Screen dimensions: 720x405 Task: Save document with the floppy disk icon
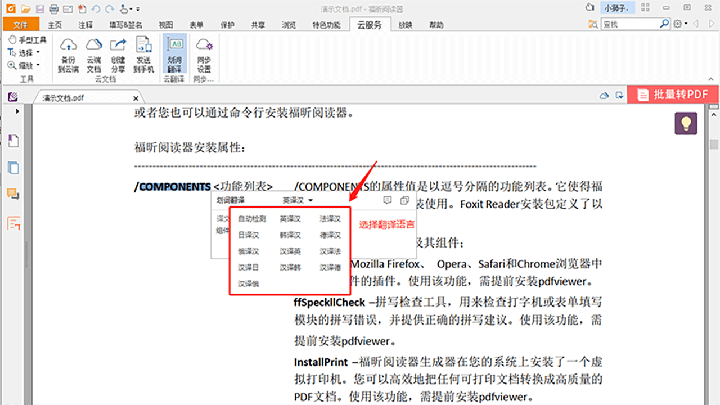[x=40, y=9]
